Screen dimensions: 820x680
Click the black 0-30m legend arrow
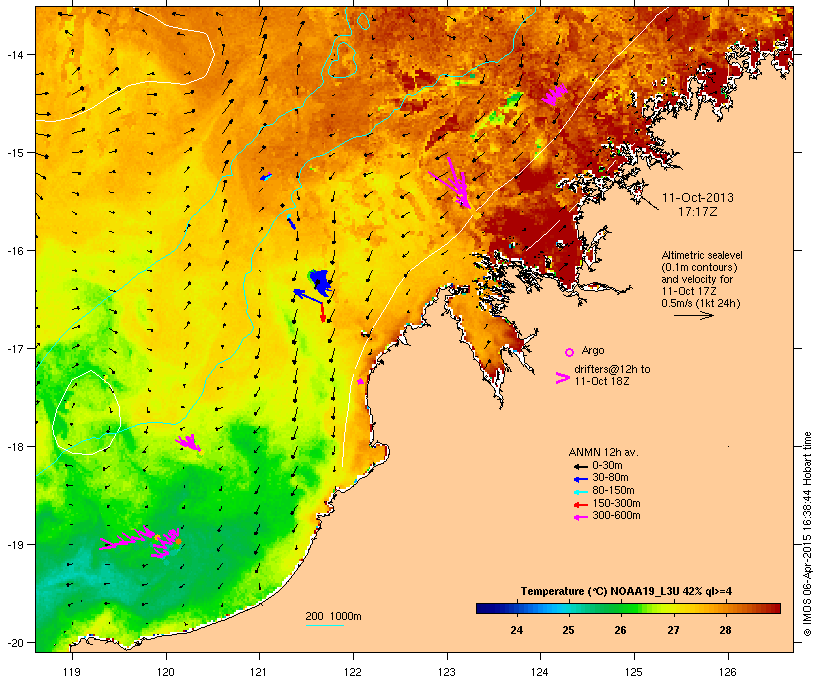pyautogui.click(x=580, y=466)
